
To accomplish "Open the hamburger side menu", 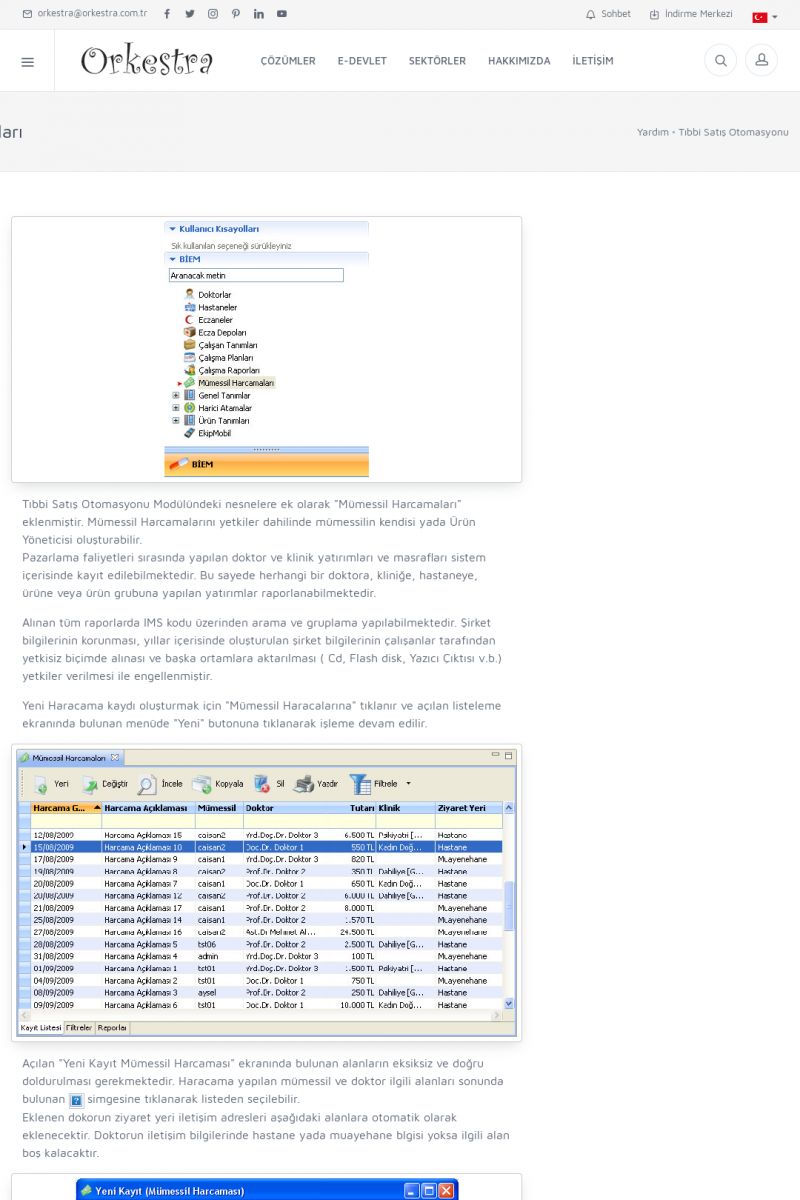I will (x=27, y=61).
